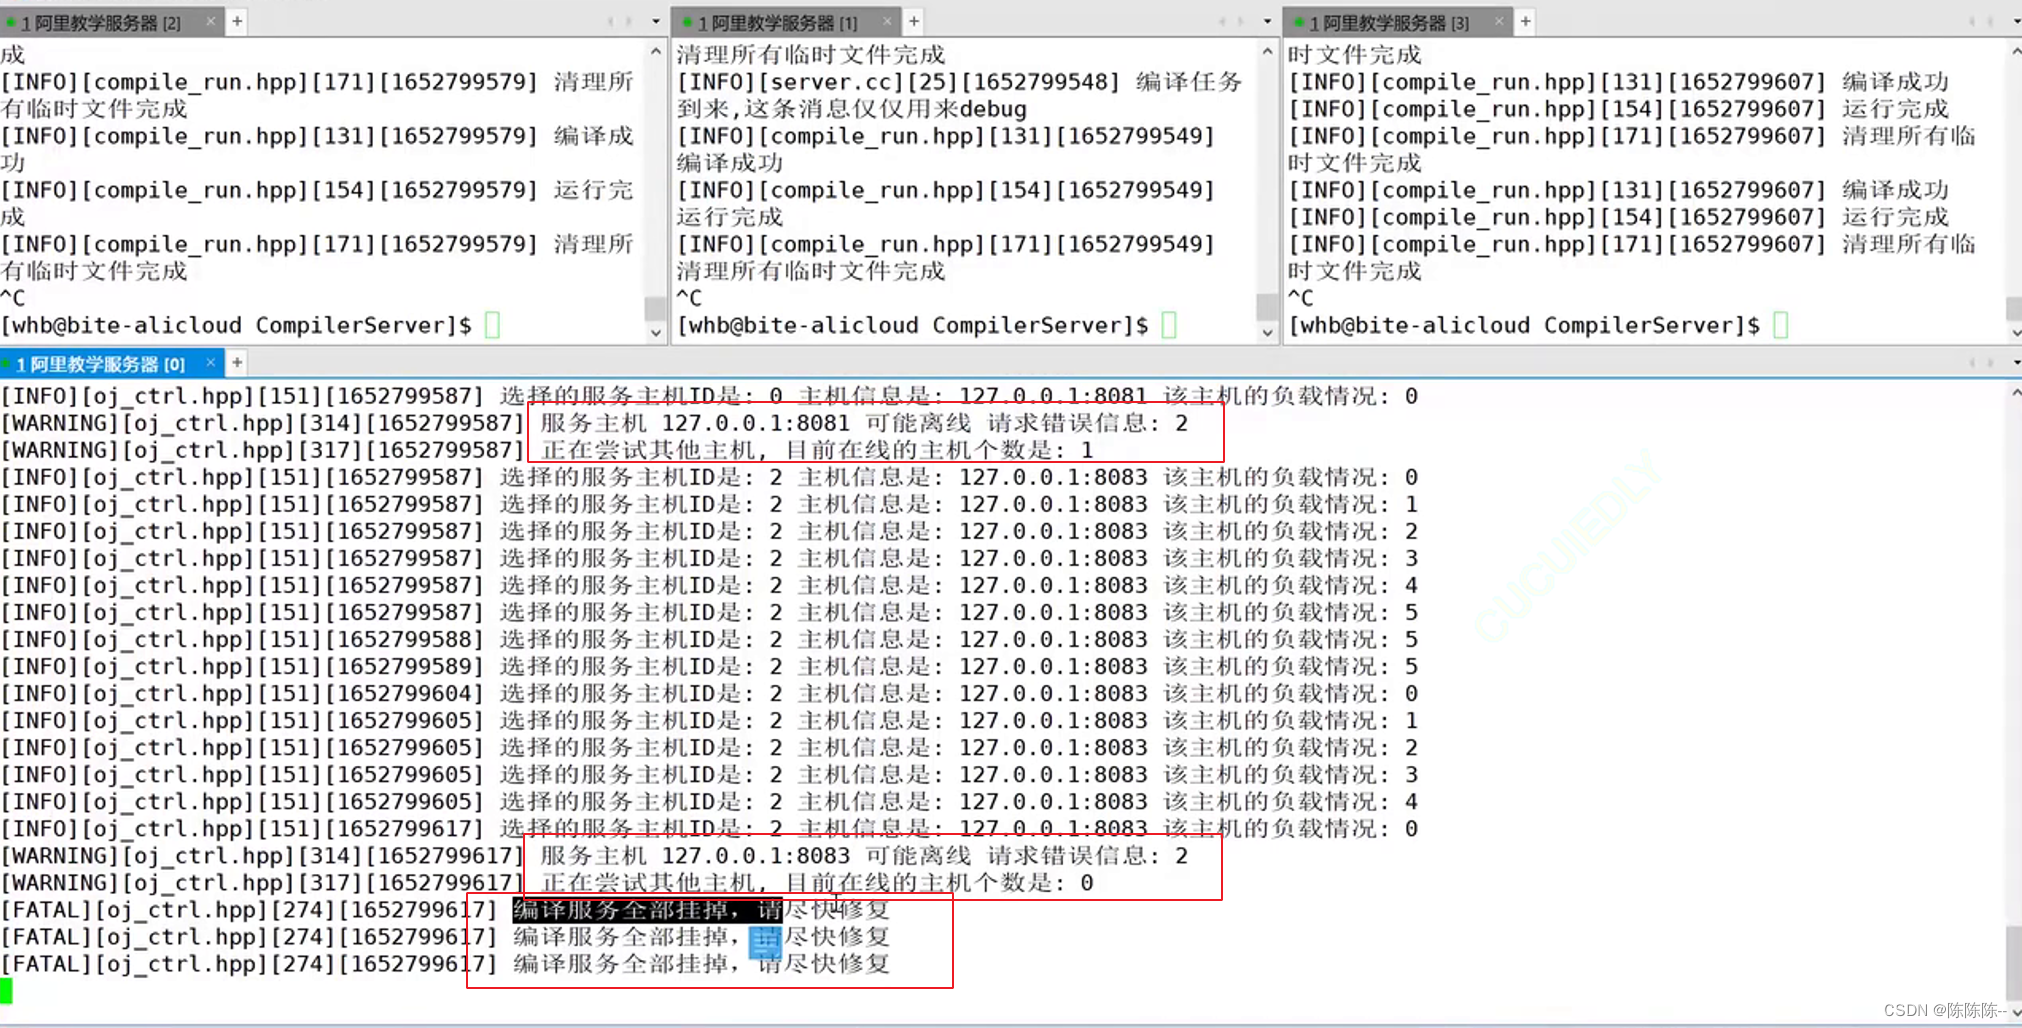
Task: Click scroll-up arrow in server [3] terminal
Action: point(2015,51)
